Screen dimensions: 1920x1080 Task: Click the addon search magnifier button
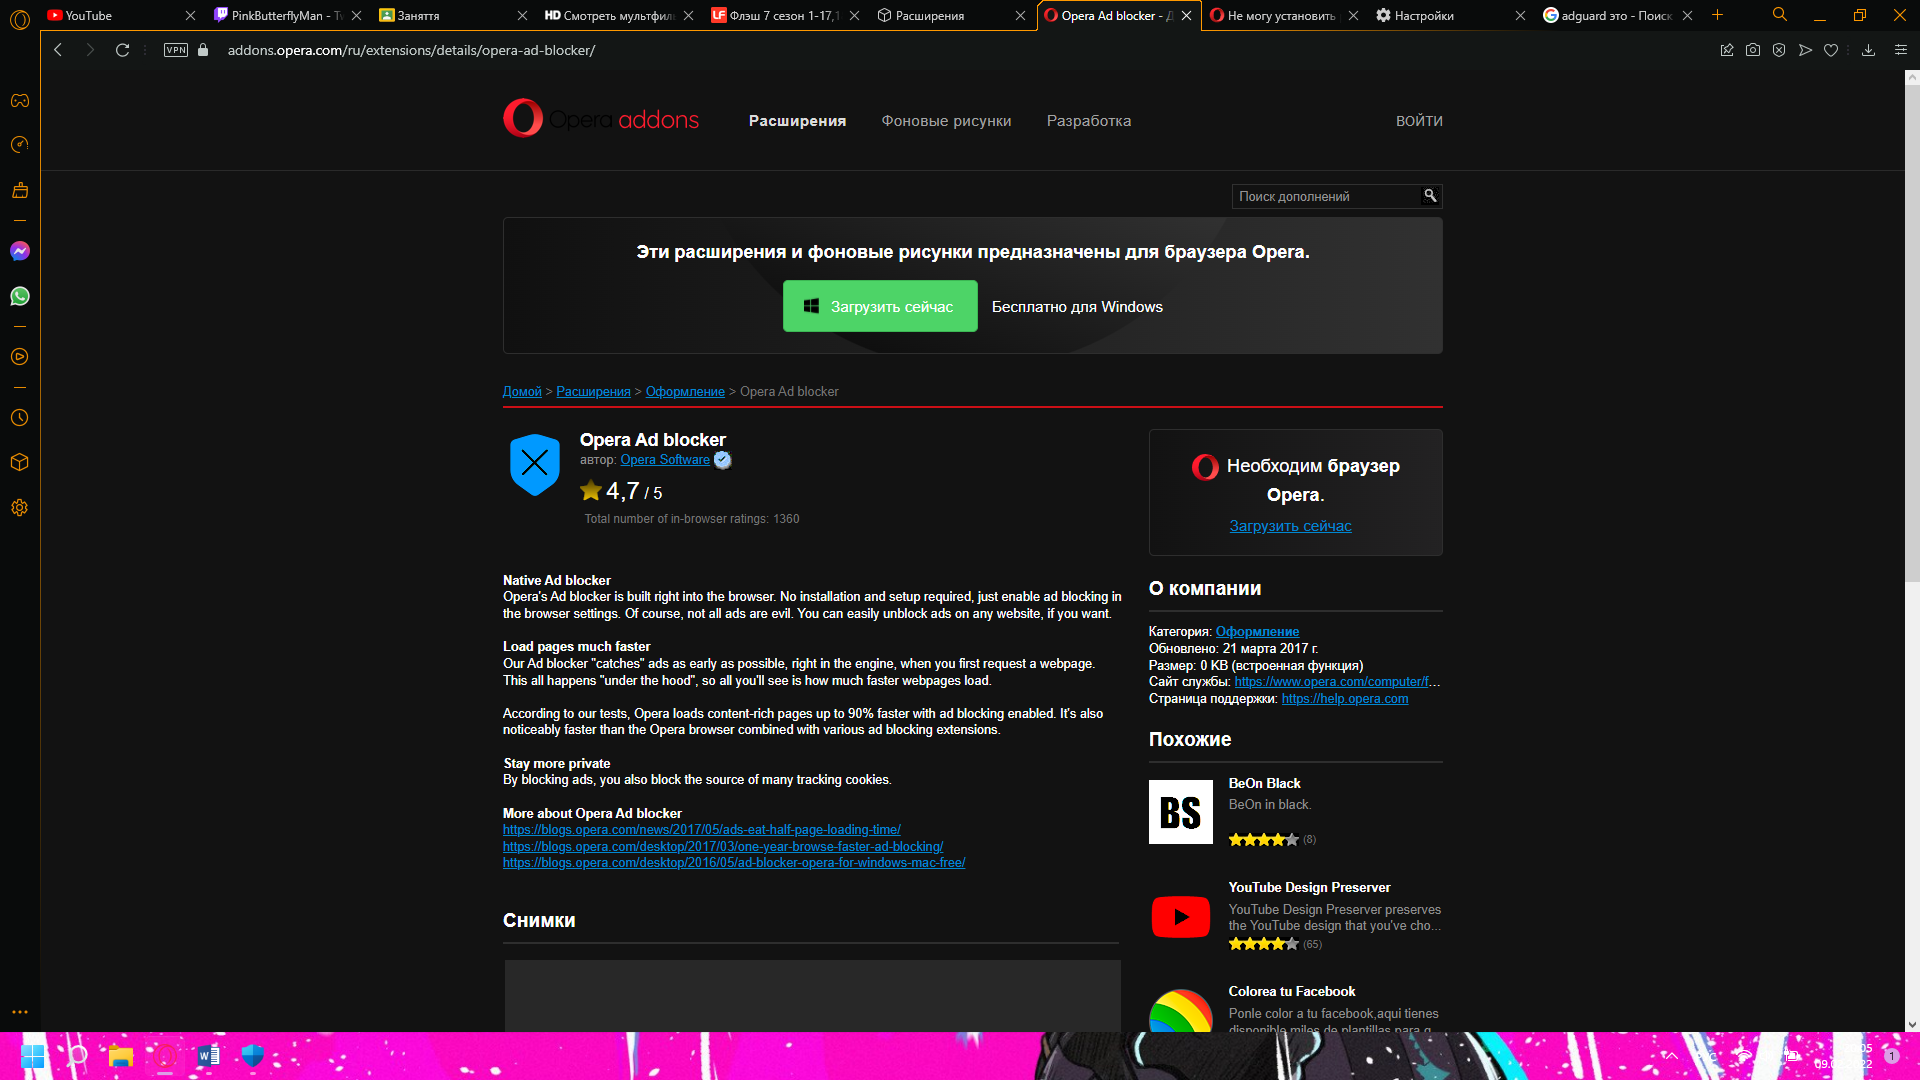point(1430,196)
